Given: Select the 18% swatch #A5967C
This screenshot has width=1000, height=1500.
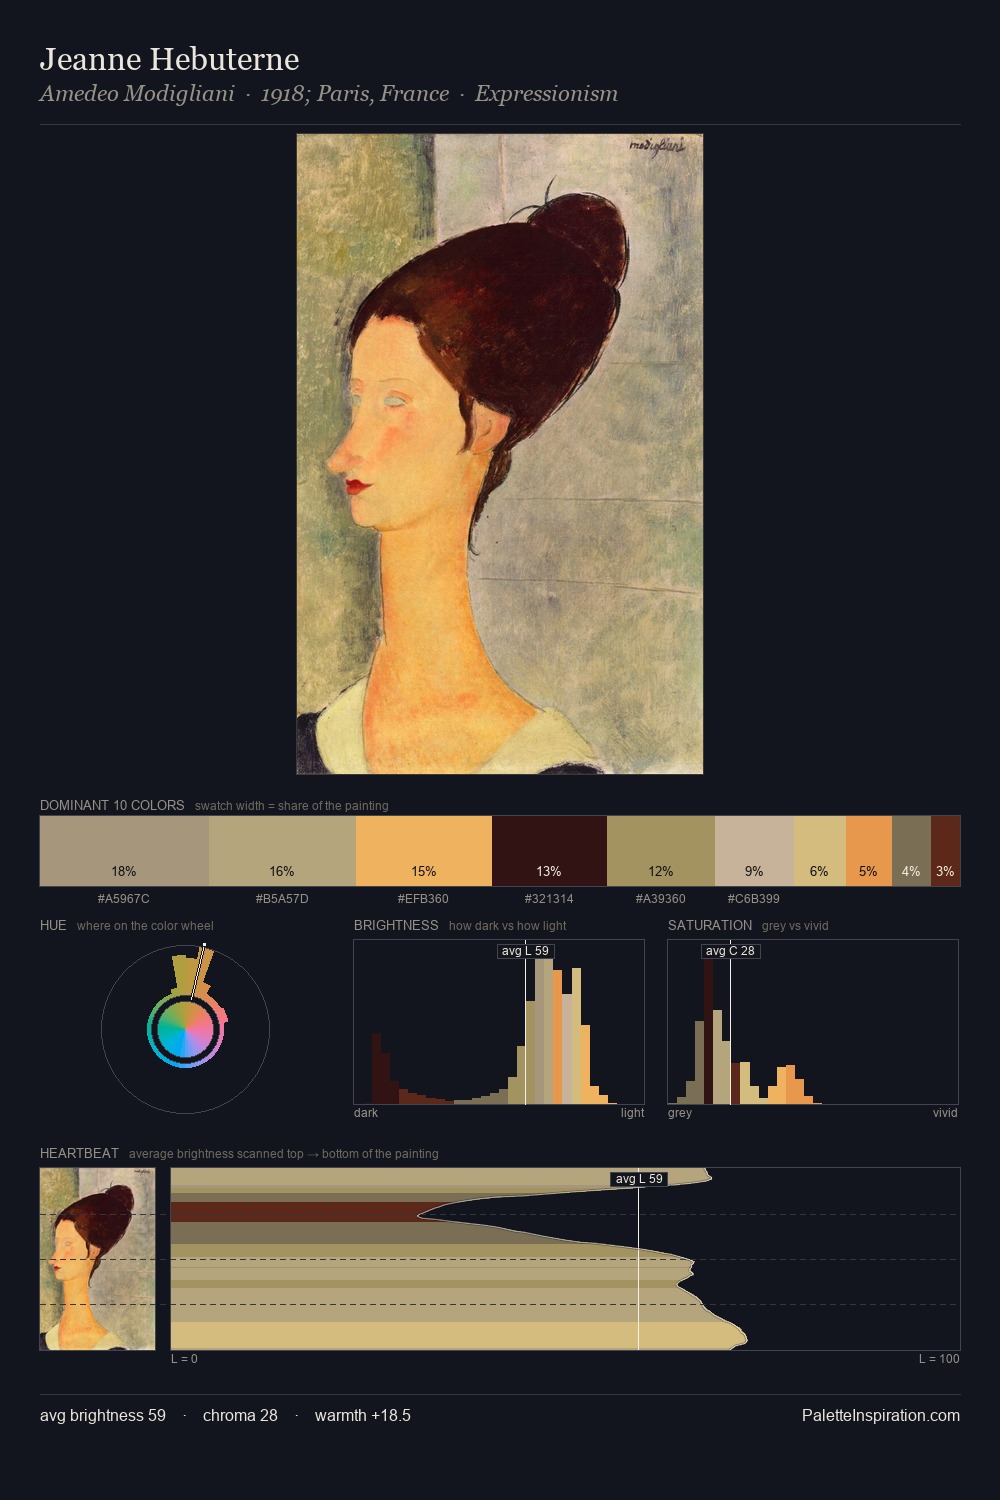Looking at the screenshot, I should tap(124, 851).
